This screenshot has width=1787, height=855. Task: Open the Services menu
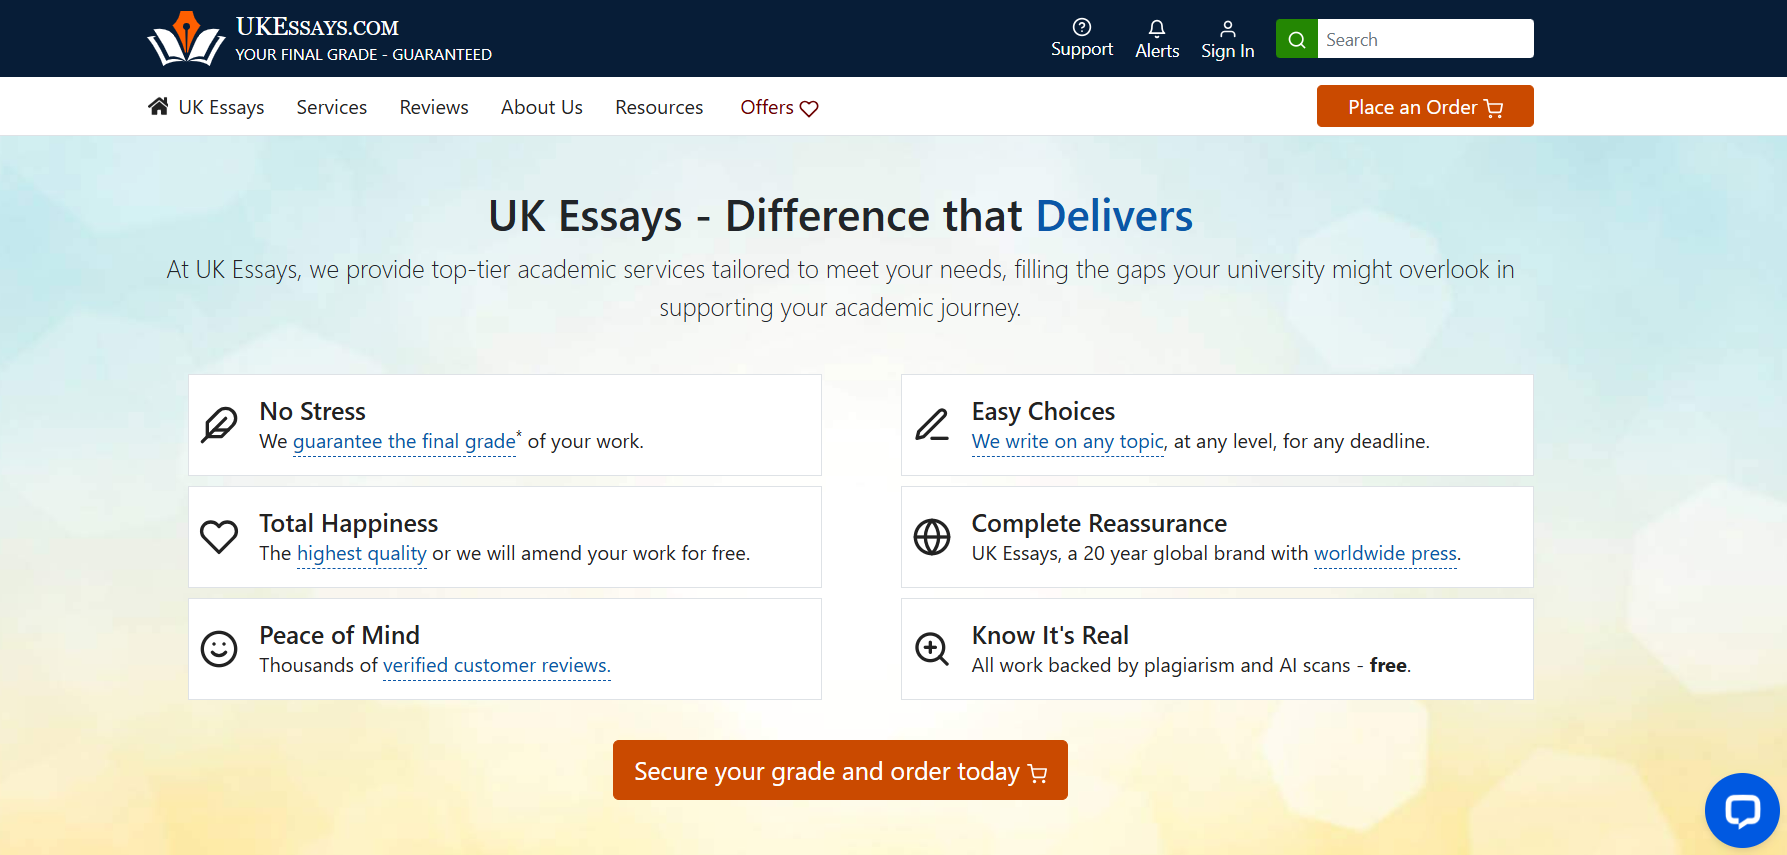click(x=332, y=107)
